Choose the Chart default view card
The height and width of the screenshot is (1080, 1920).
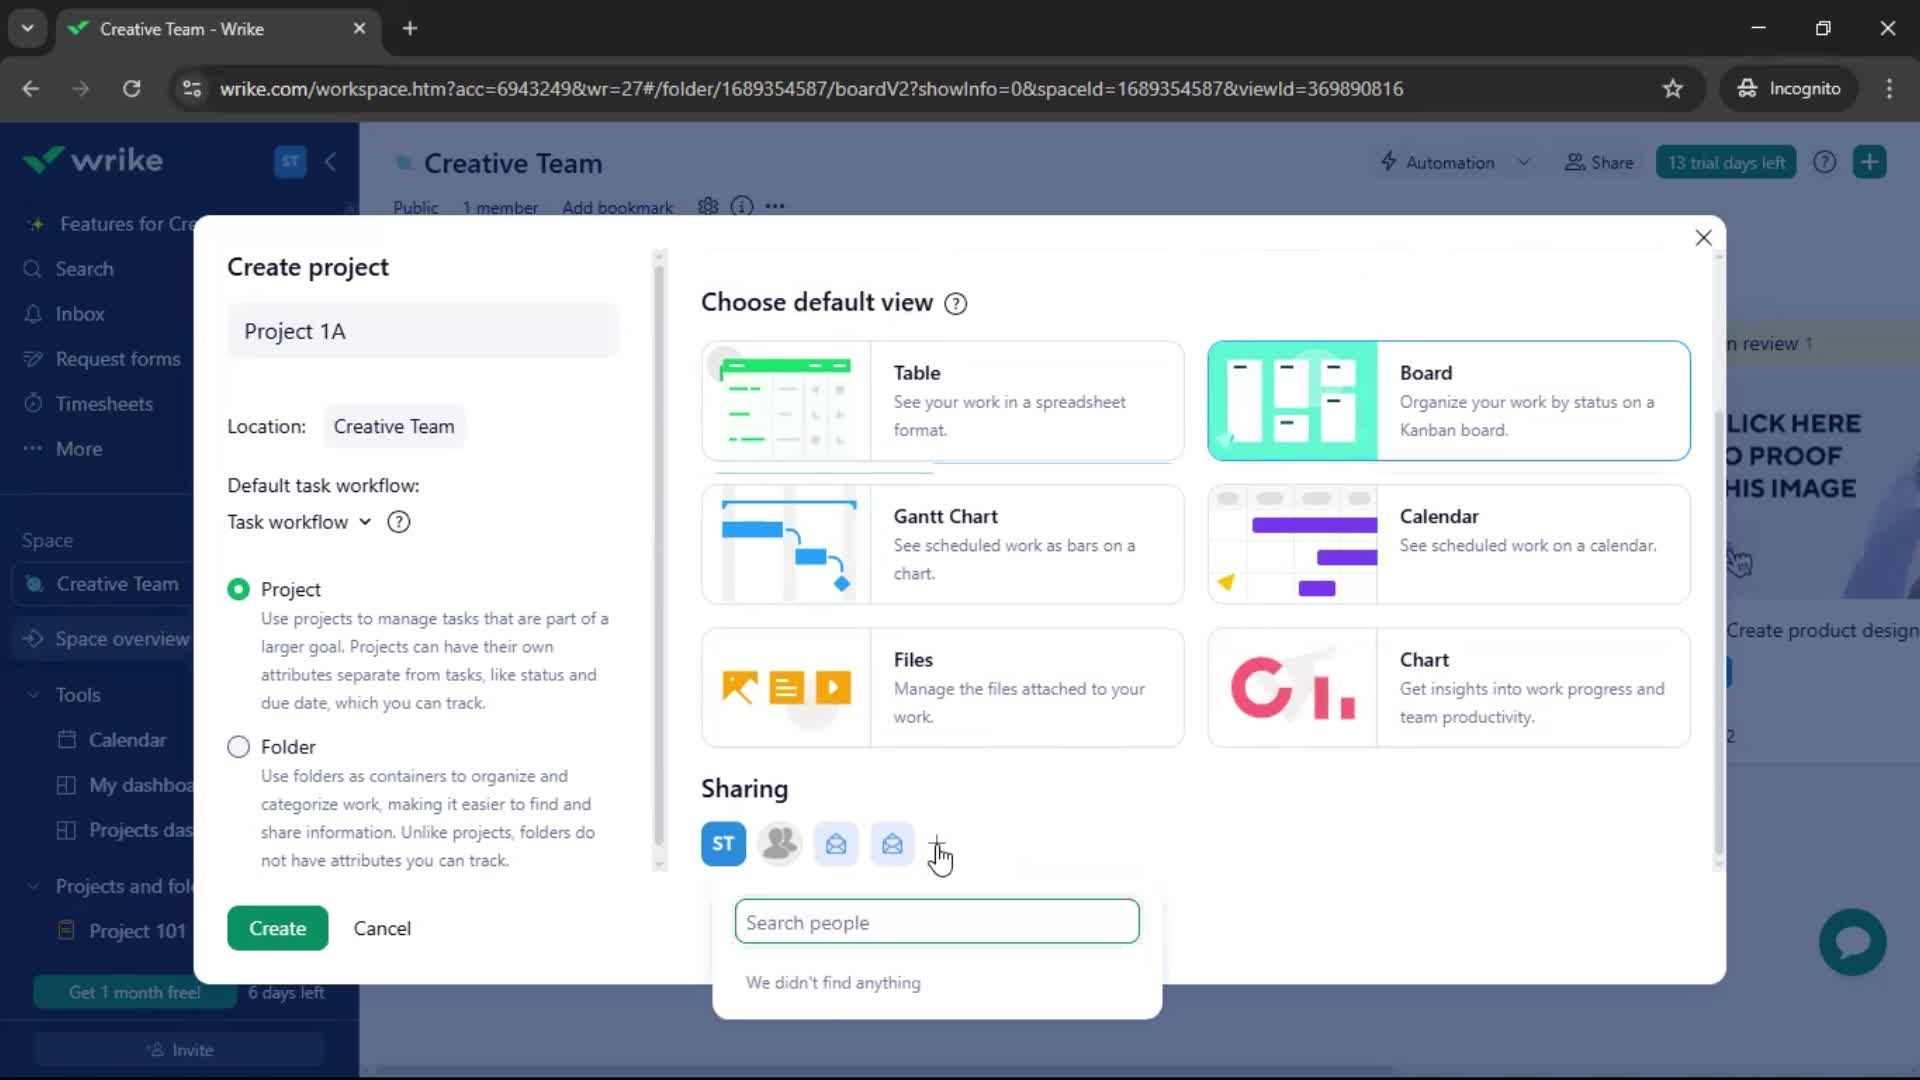tap(1449, 688)
